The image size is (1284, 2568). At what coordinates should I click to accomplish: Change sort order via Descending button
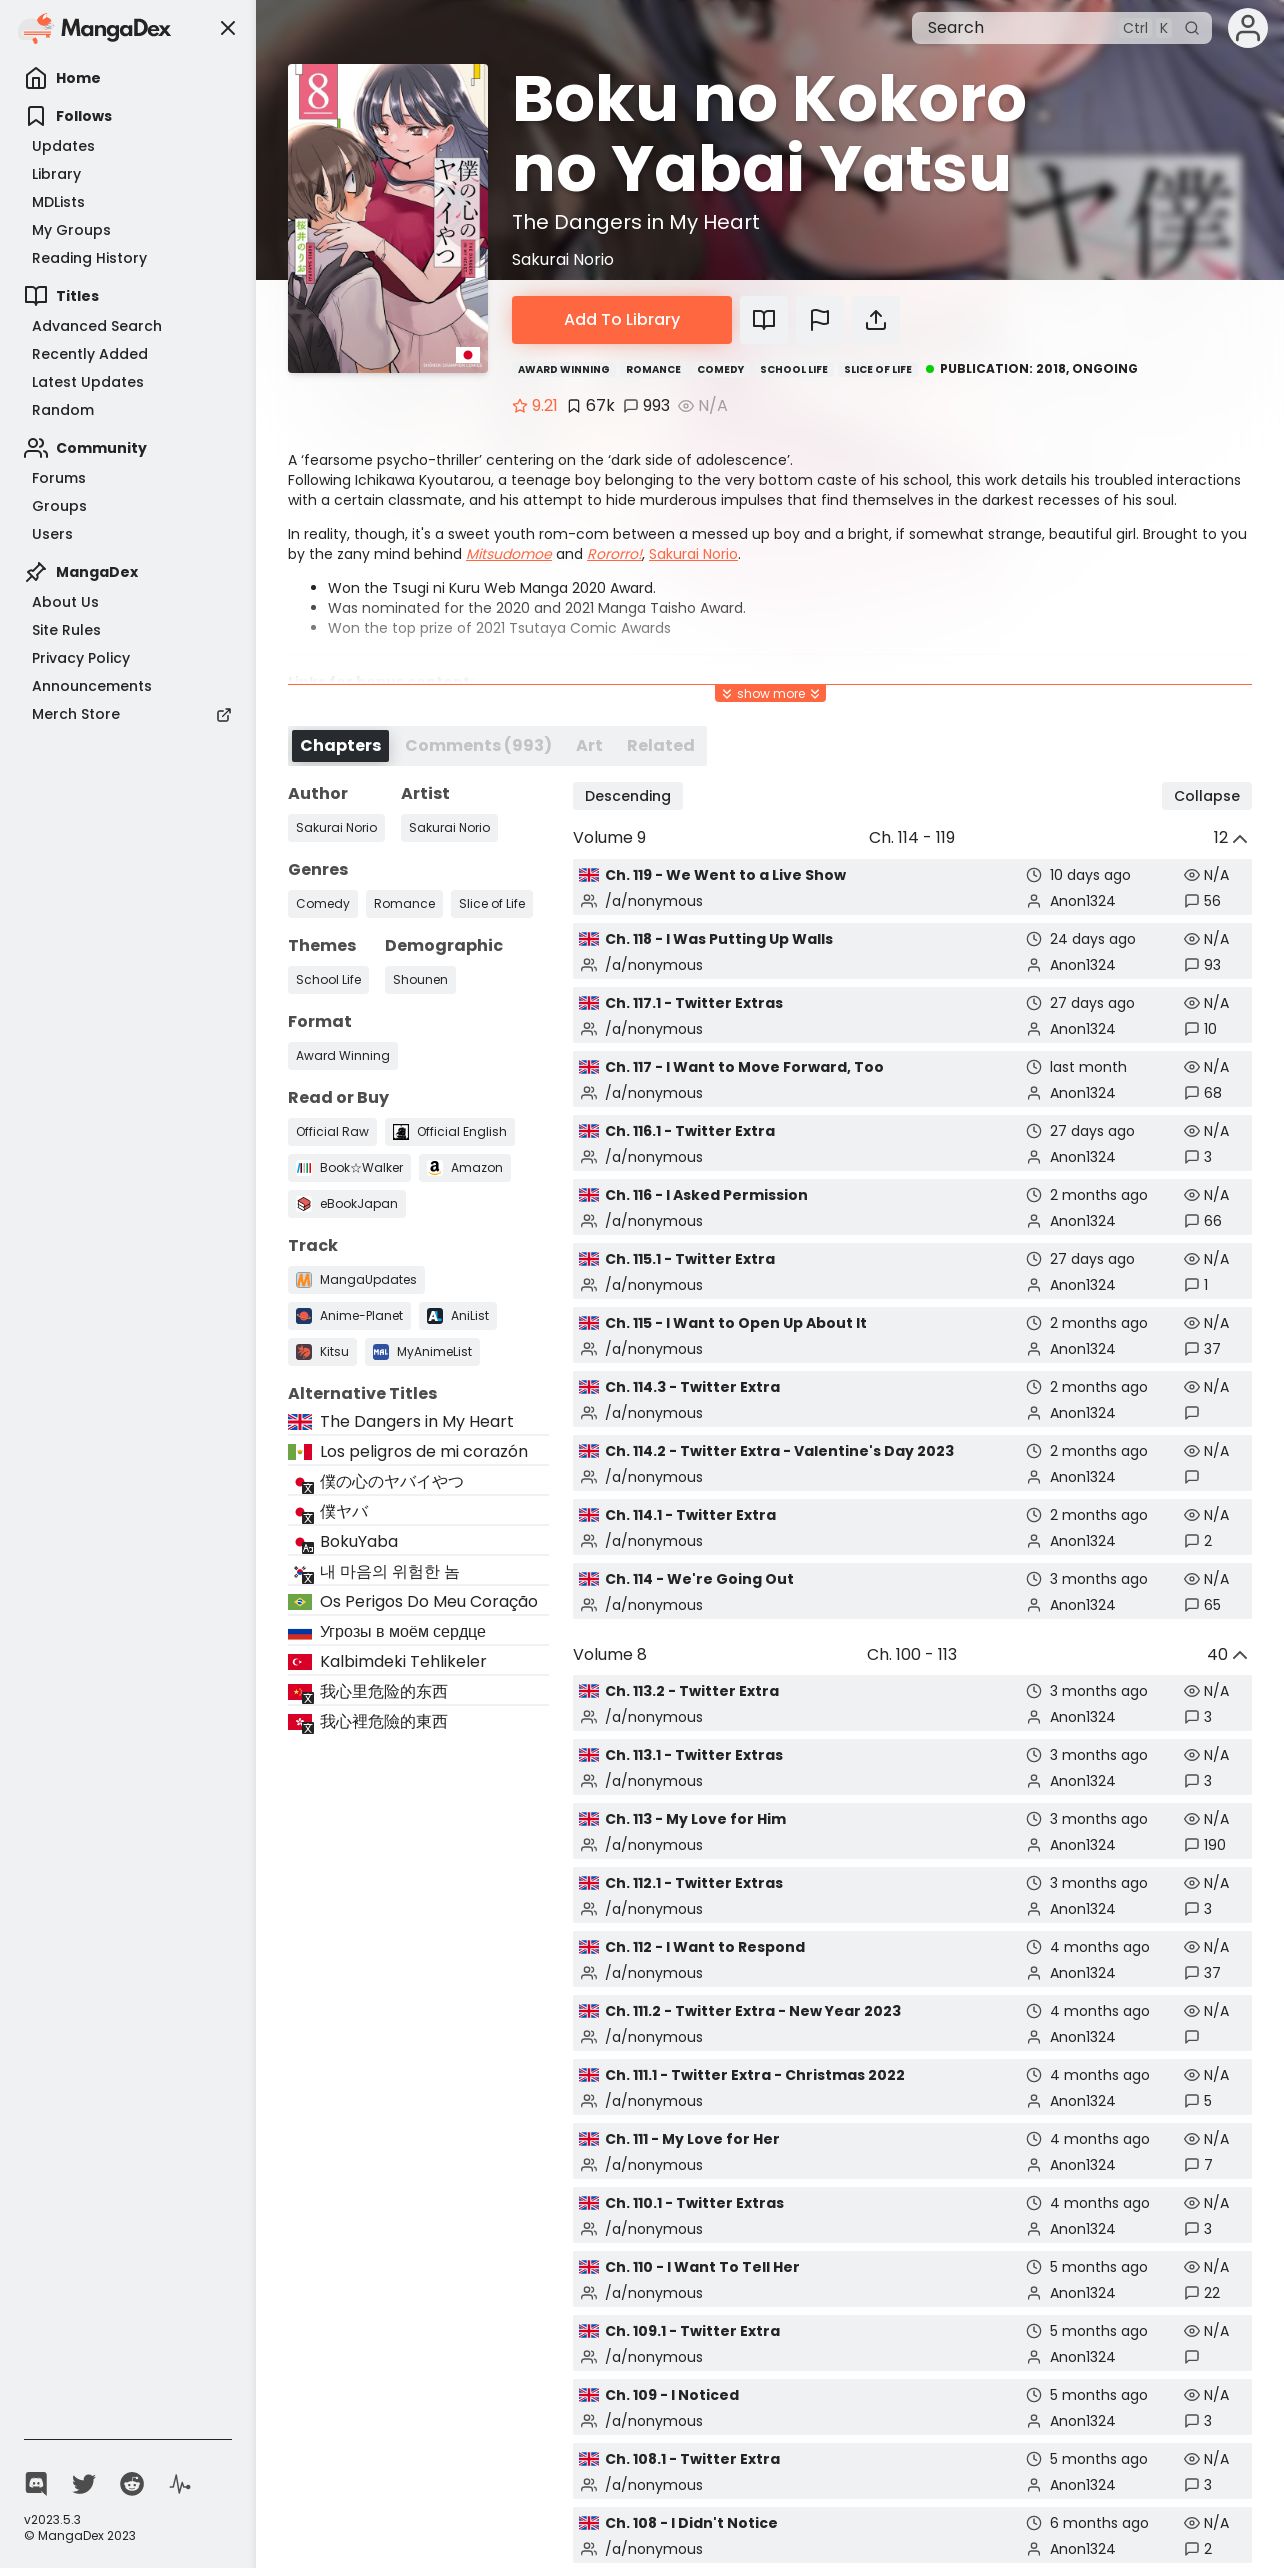point(628,796)
